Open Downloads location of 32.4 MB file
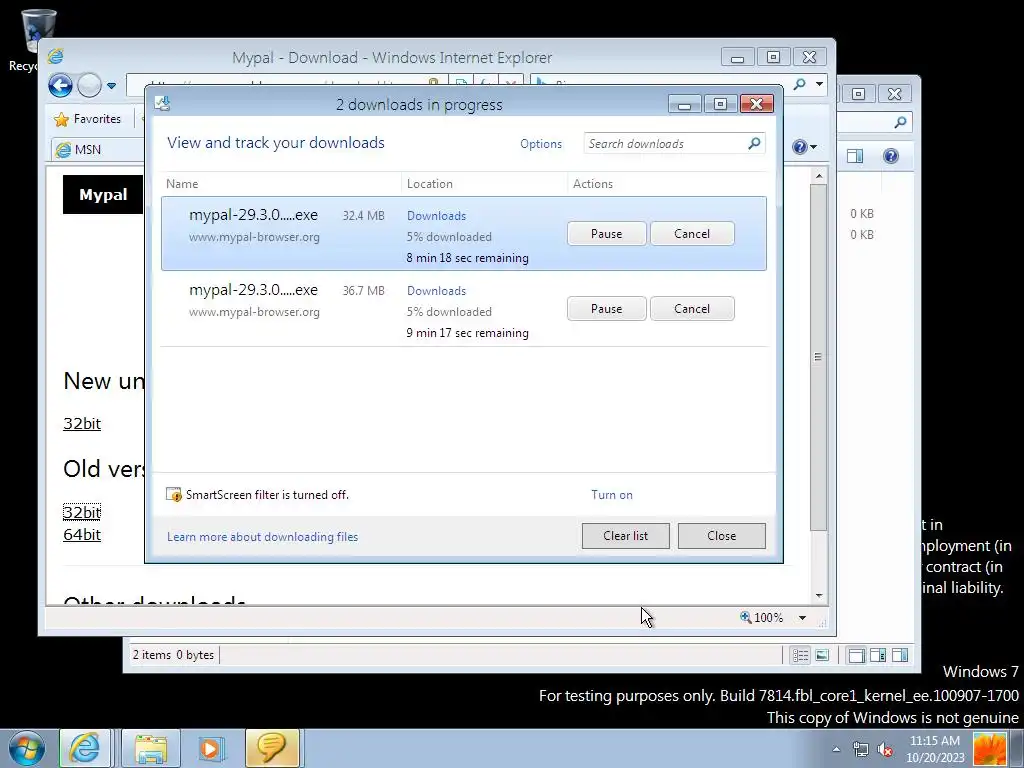1024x768 pixels. click(436, 216)
